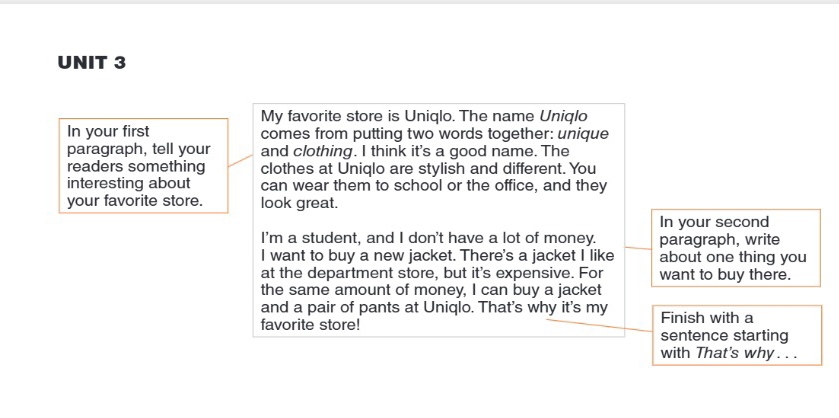Click the 'In your first paragraph' callout box
This screenshot has width=839, height=418.
140,166
